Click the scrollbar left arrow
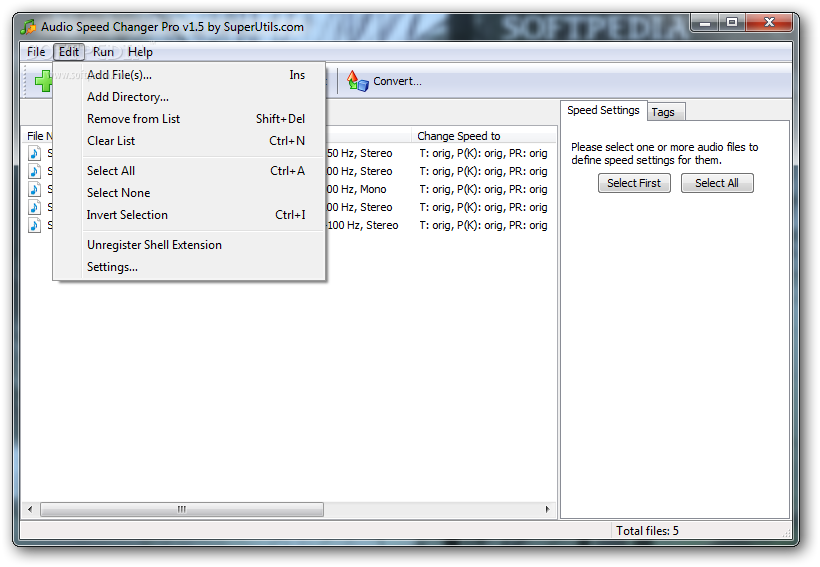Image resolution: width=820 pixels, height=567 pixels. tap(30, 509)
